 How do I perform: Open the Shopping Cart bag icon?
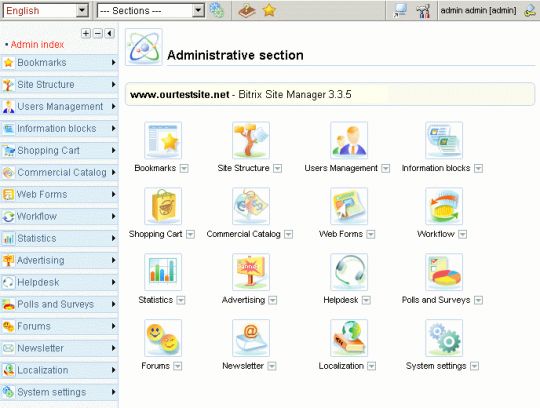pyautogui.click(x=163, y=206)
